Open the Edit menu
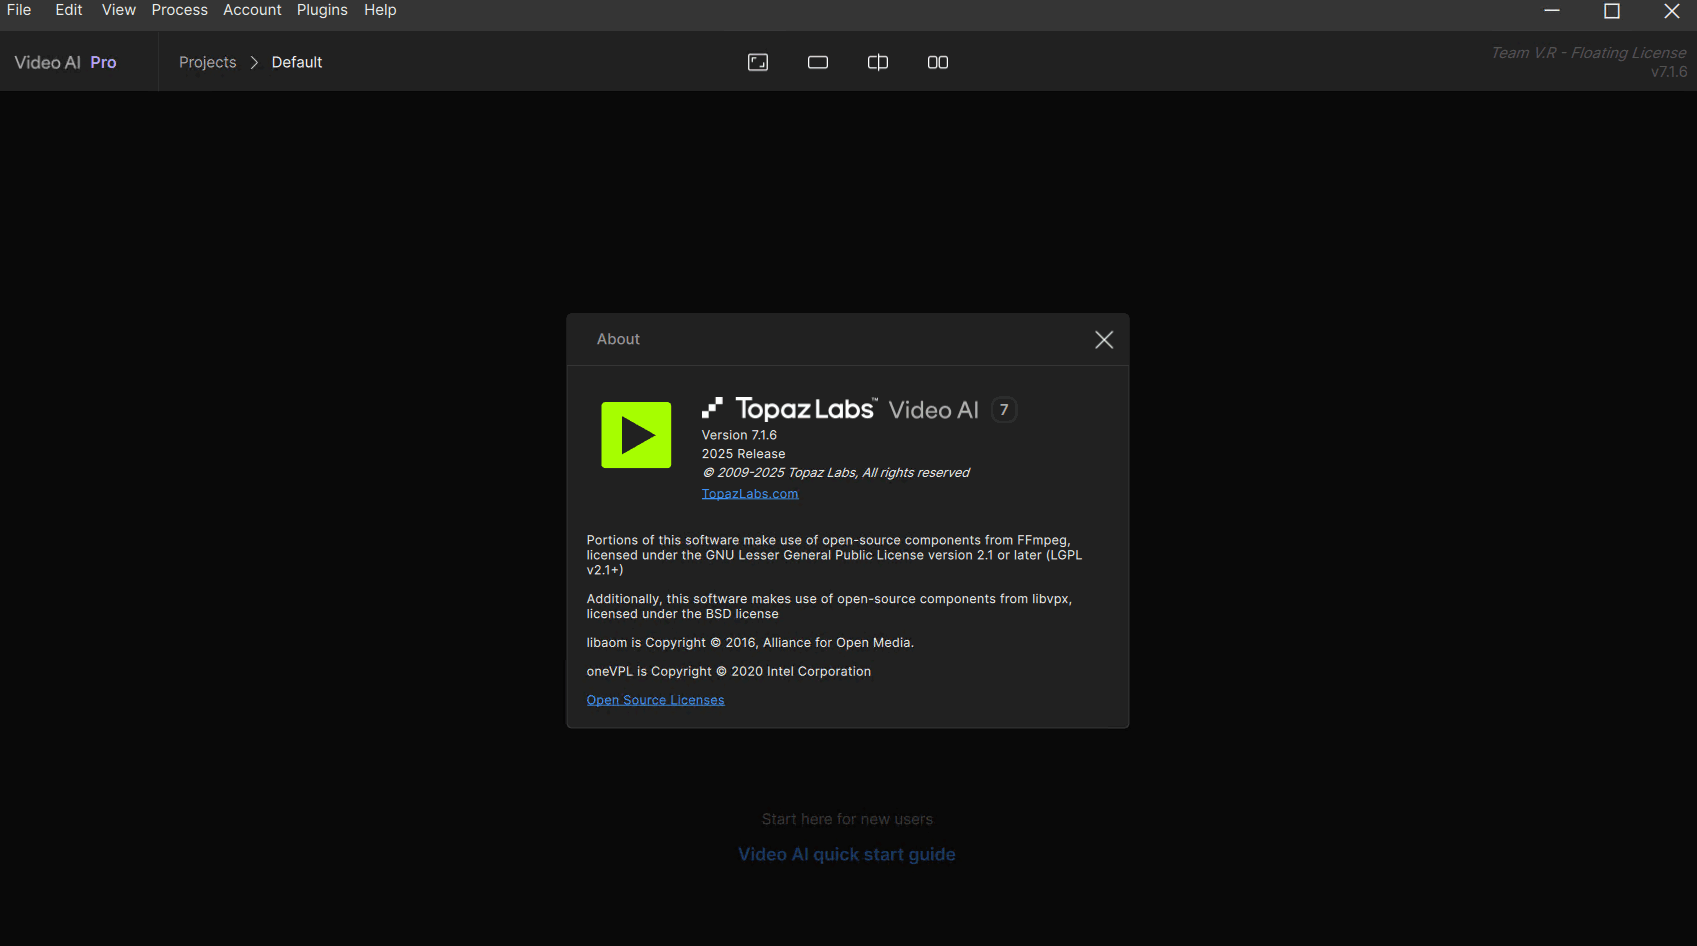 [69, 10]
